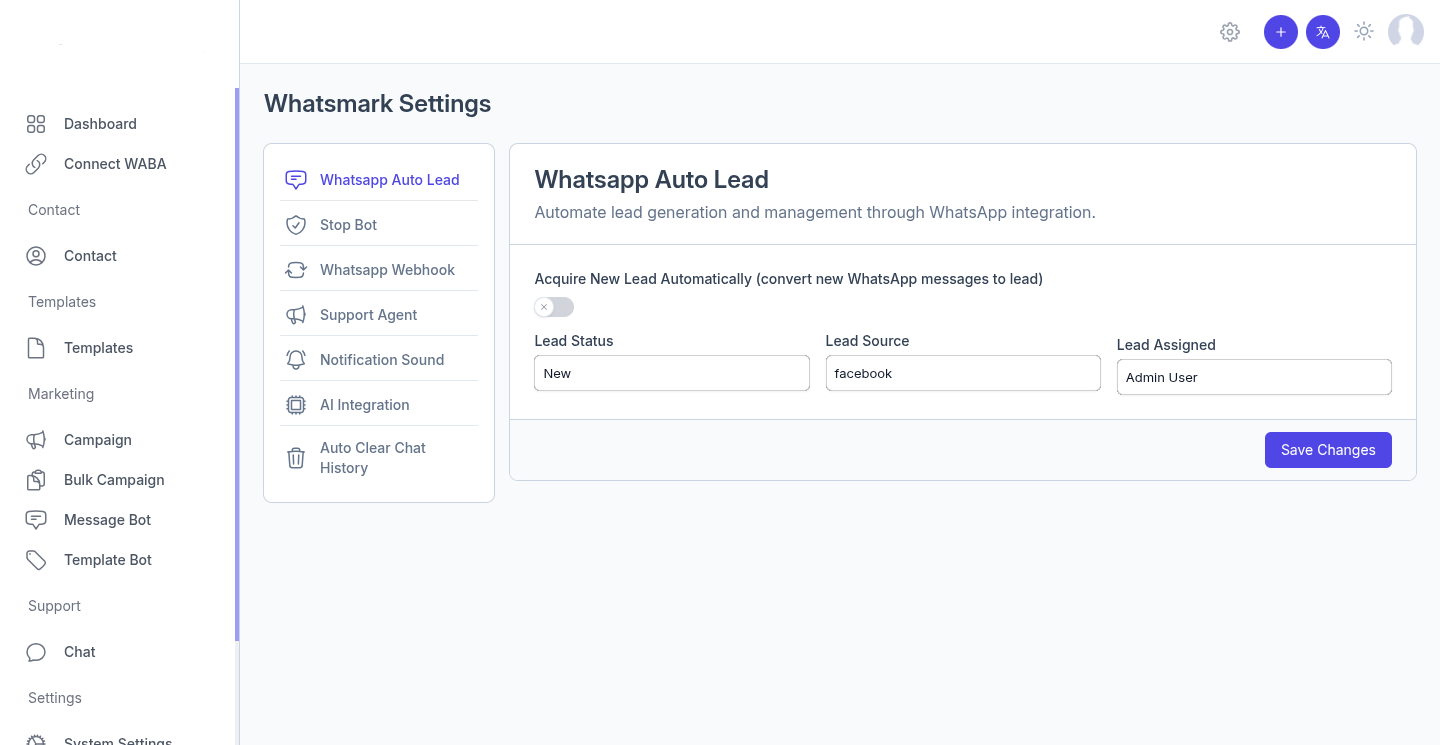The width and height of the screenshot is (1440, 745).
Task: Open the Stop Bot settings tab
Action: tap(379, 225)
